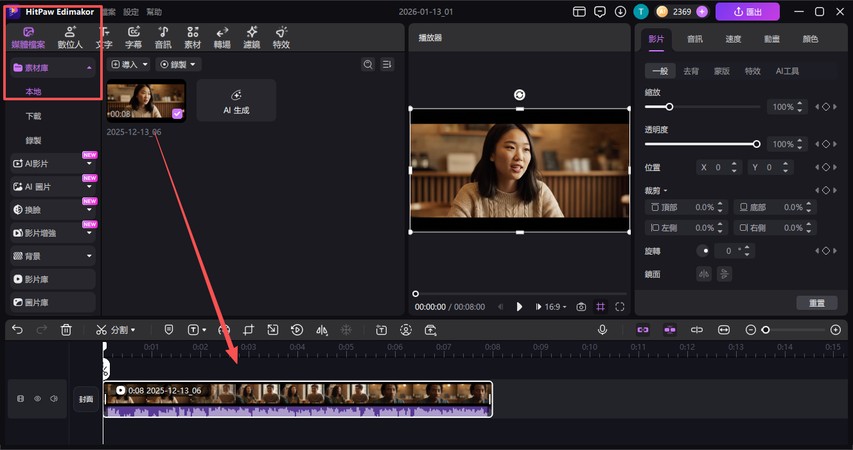Click the 重置 reset button
This screenshot has height=450, width=853.
(x=817, y=303)
